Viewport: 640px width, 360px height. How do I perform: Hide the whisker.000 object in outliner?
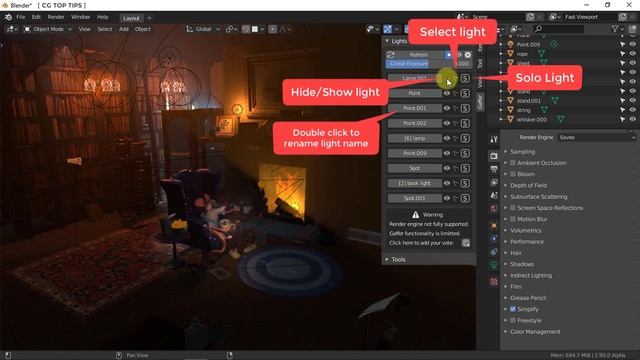[x=633, y=119]
